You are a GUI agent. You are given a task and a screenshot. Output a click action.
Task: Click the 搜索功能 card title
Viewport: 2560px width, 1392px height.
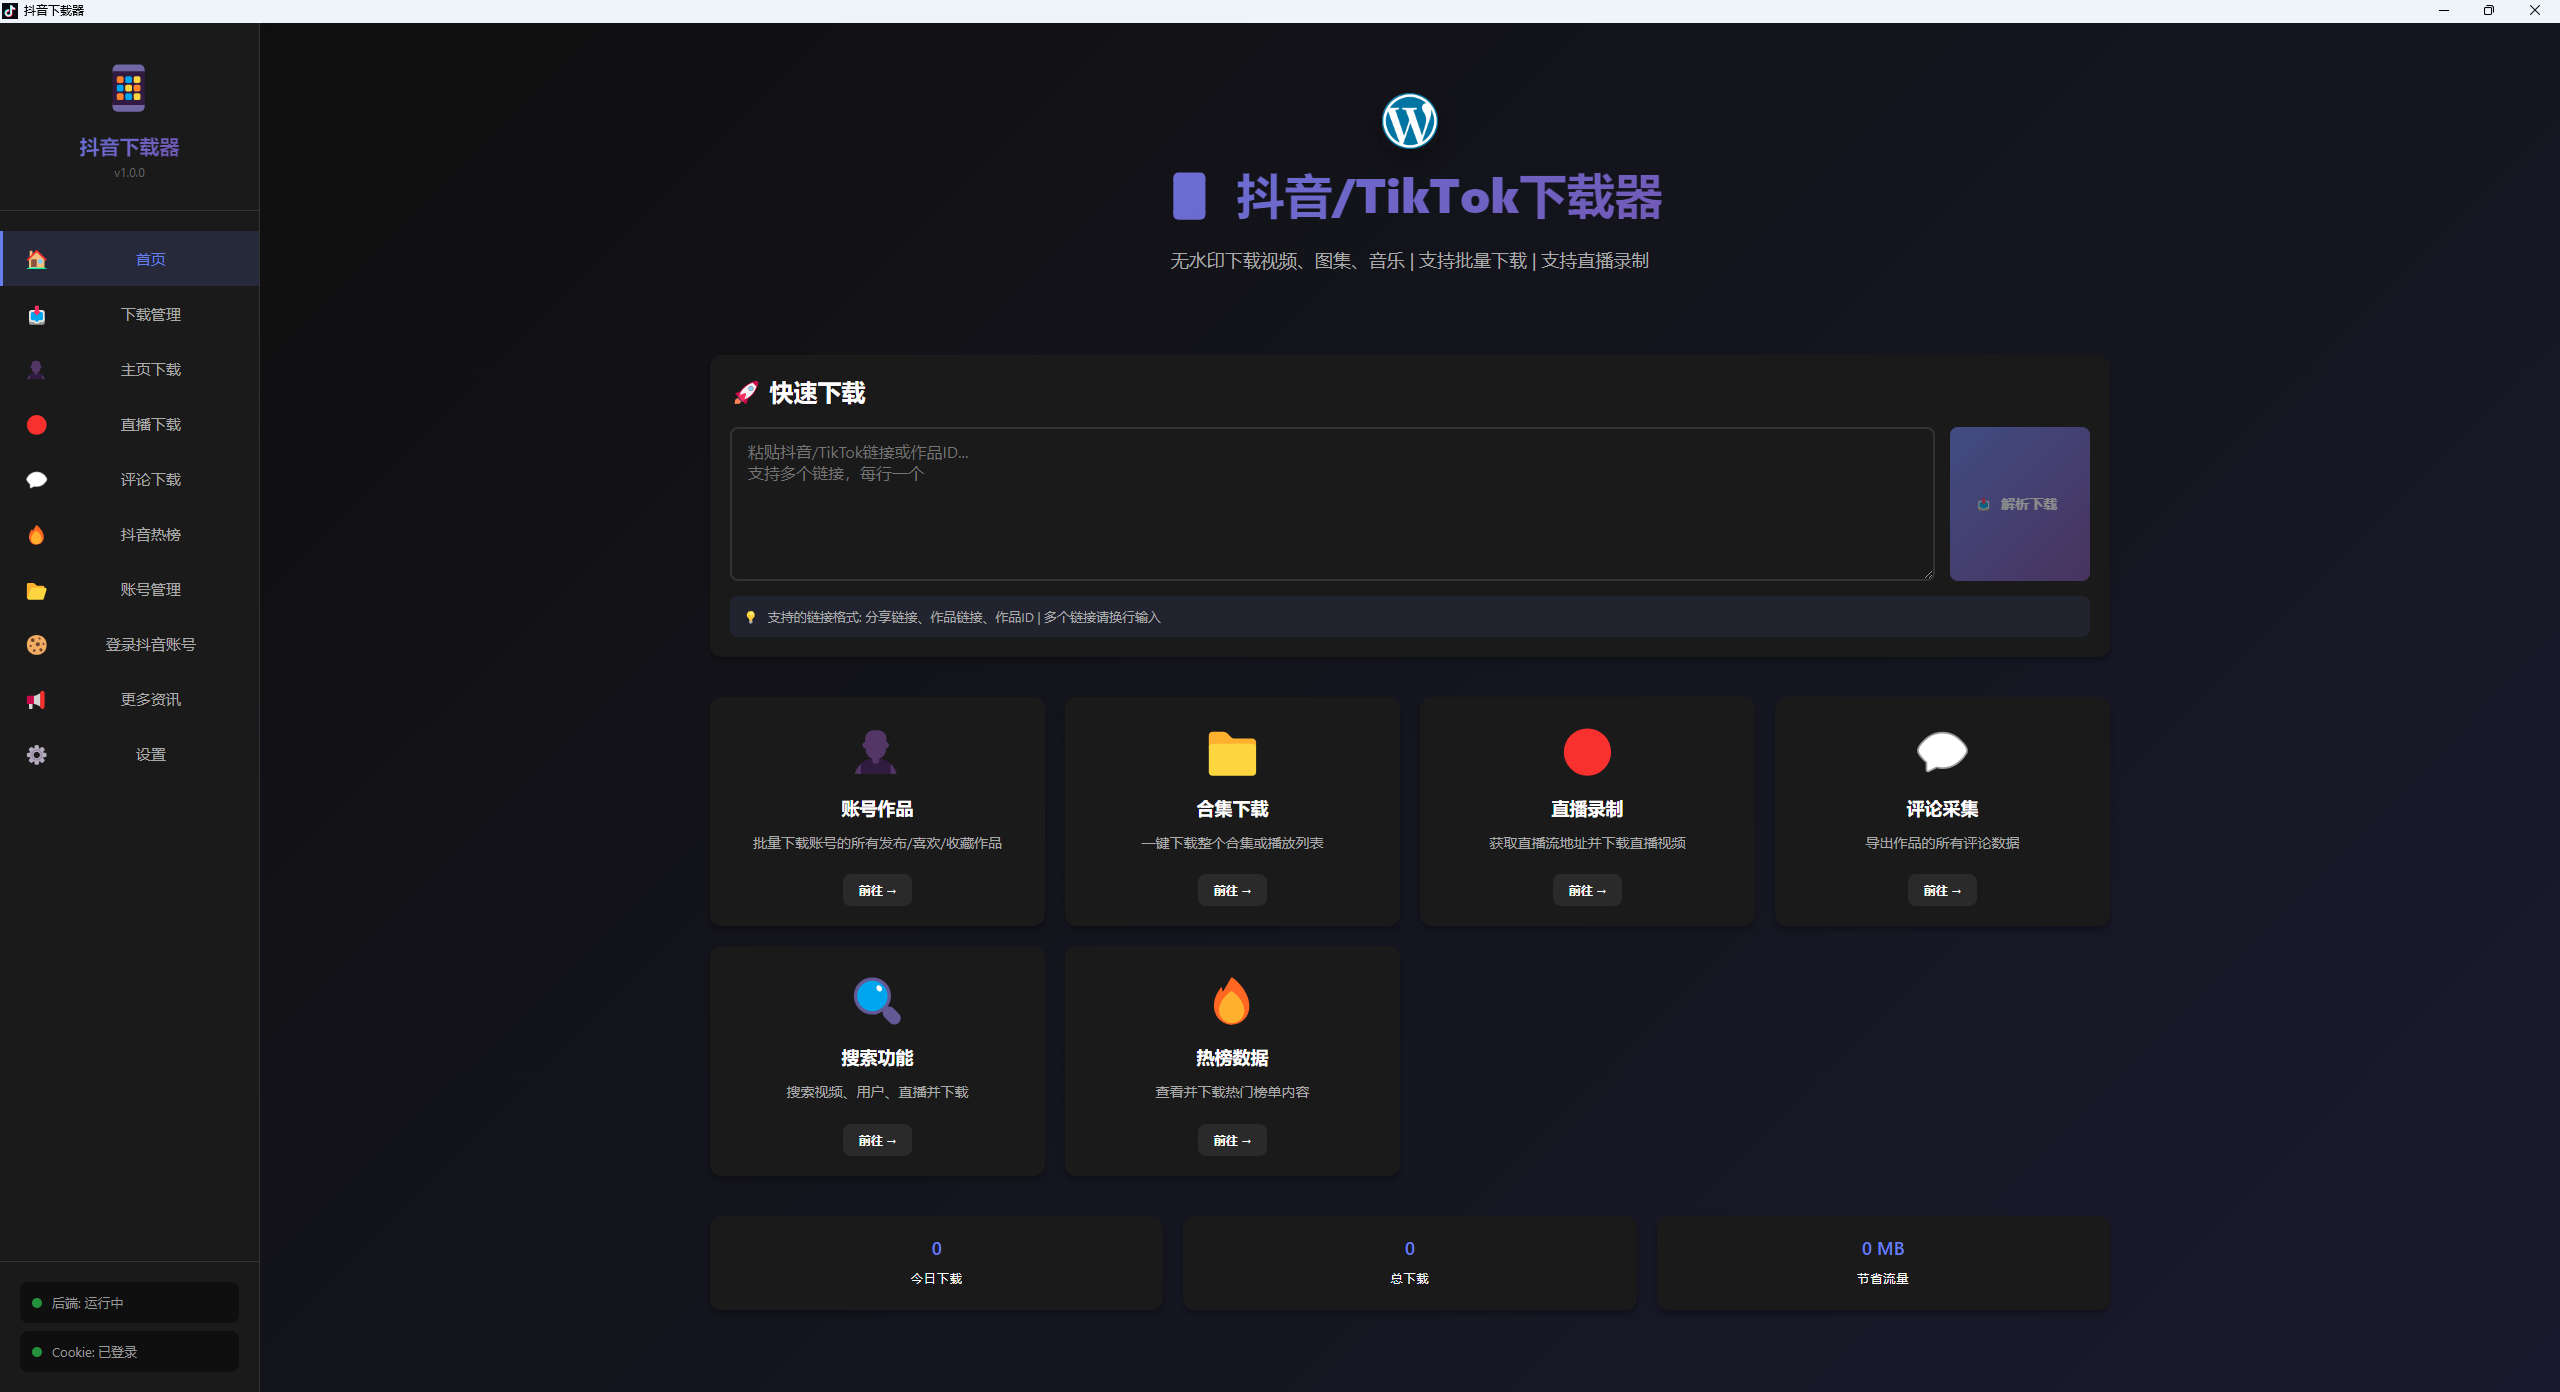pyautogui.click(x=877, y=1058)
